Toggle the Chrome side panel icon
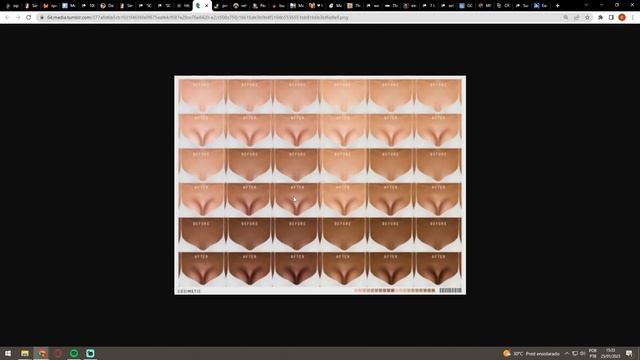This screenshot has width=640, height=360. (x=611, y=18)
